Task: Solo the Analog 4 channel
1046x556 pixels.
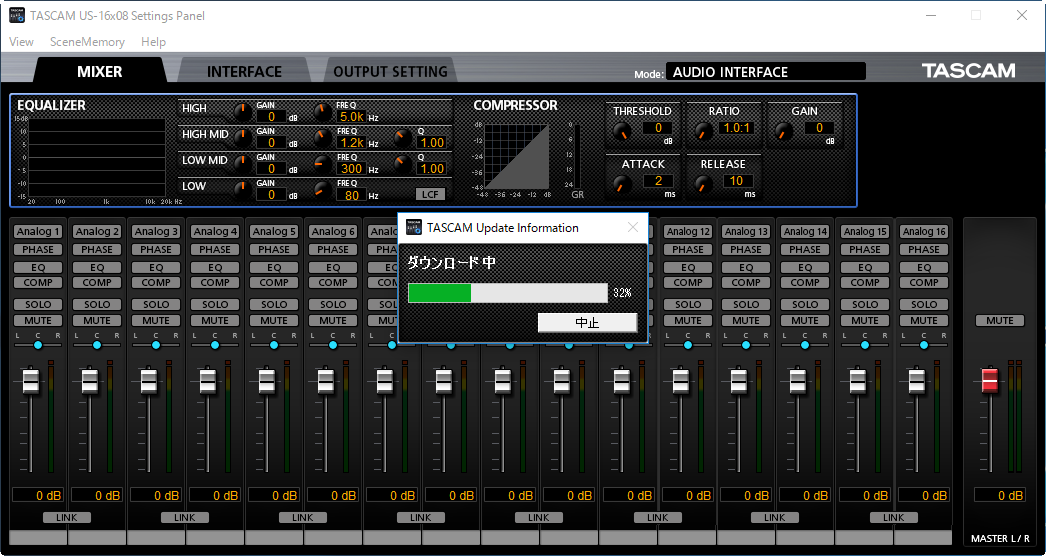Action: (215, 304)
